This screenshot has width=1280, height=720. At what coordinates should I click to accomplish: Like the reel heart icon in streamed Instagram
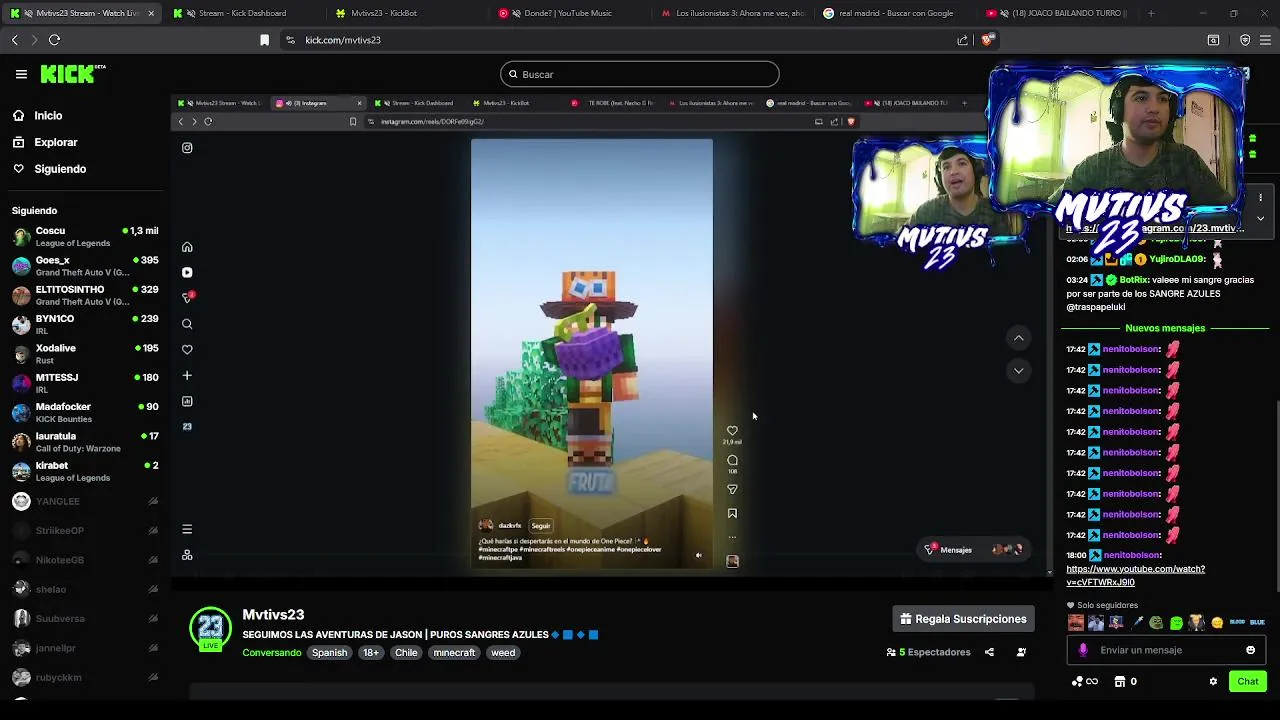click(732, 431)
